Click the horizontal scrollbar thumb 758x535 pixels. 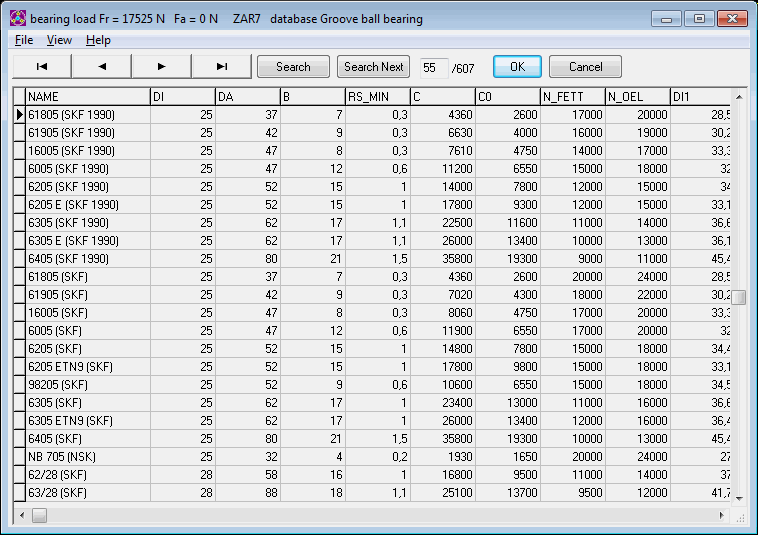click(x=39, y=516)
